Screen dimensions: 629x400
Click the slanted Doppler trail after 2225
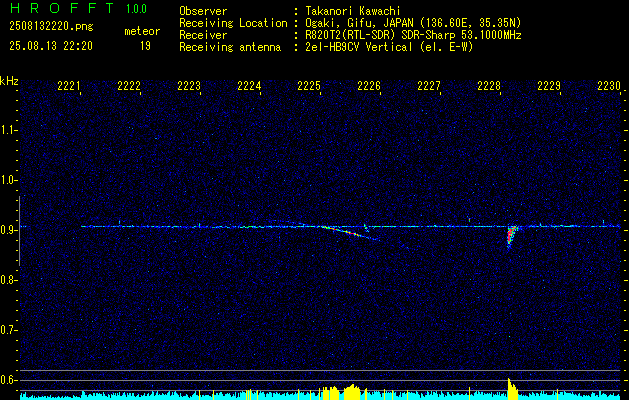pyautogui.click(x=351, y=233)
